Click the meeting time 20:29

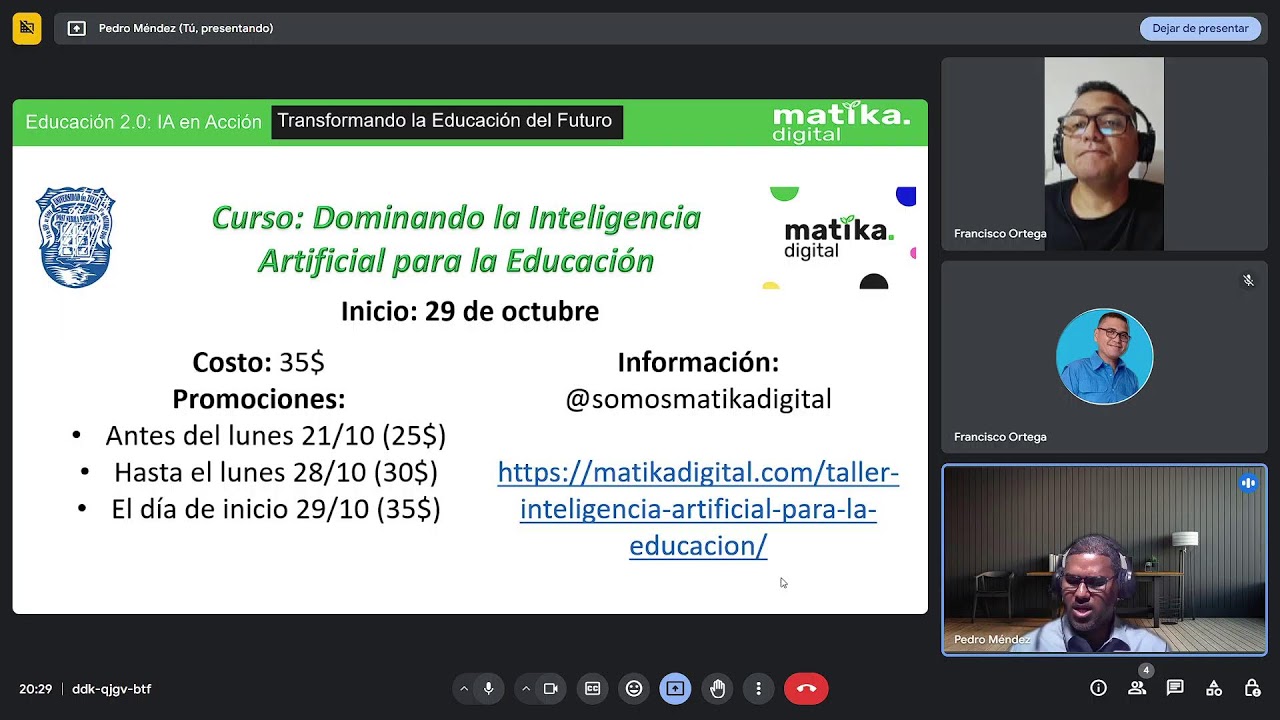point(35,689)
